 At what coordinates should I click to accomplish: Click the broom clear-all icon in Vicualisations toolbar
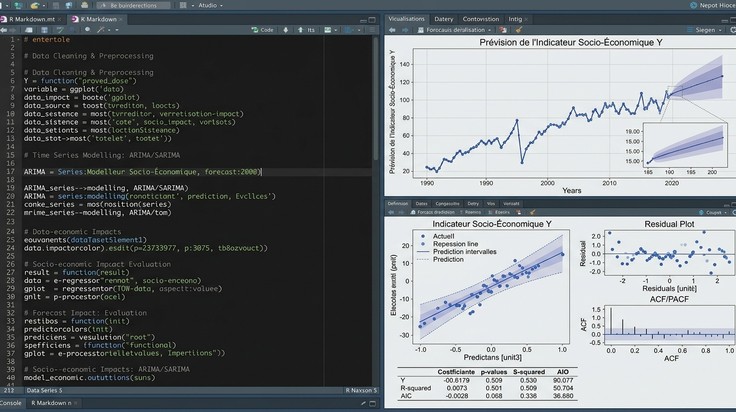[x=519, y=30]
